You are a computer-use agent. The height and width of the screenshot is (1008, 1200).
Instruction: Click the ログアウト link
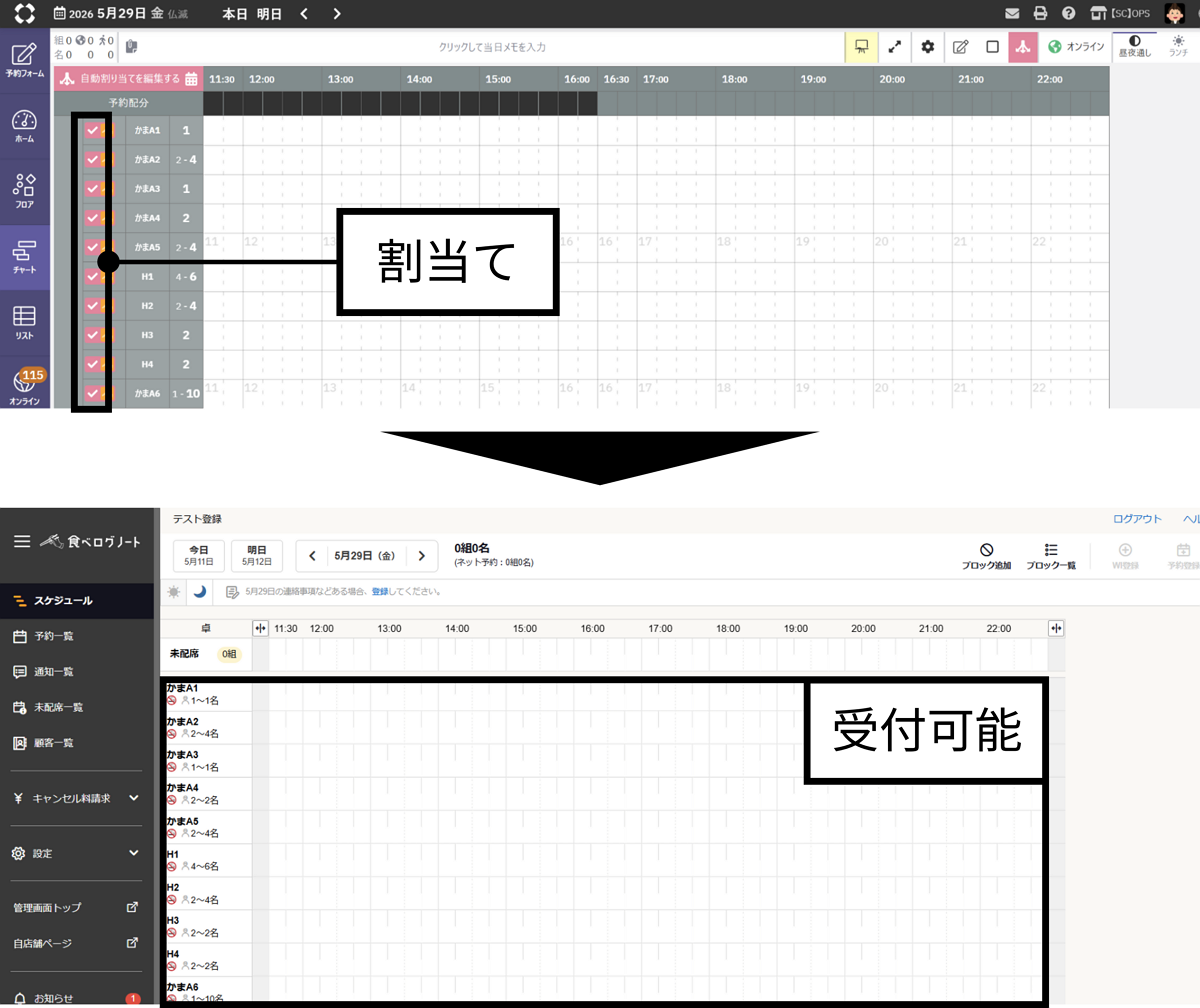(x=1138, y=519)
